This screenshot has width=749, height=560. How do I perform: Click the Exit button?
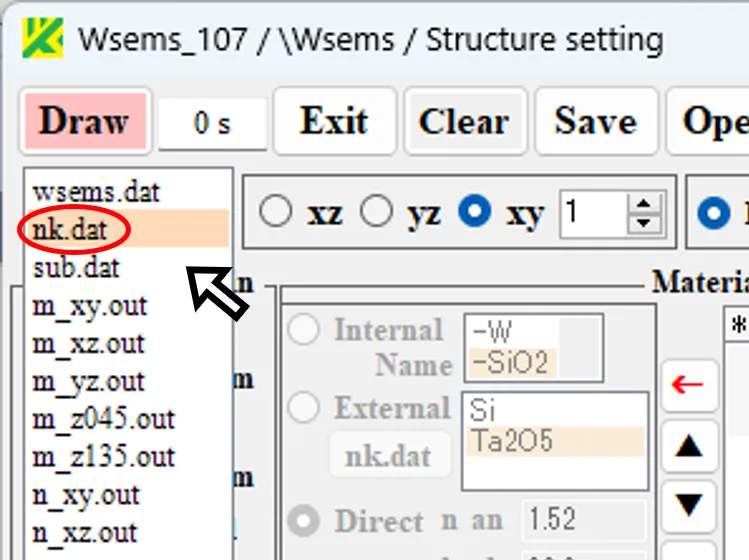tap(334, 121)
